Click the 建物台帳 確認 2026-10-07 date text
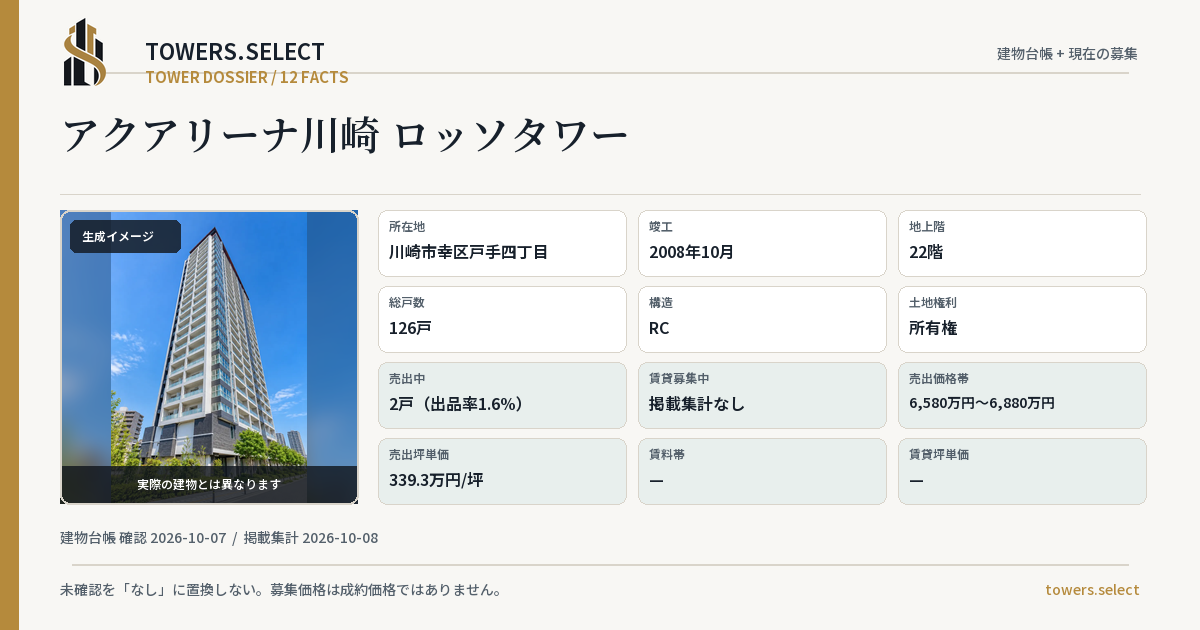1200x630 pixels. tap(143, 538)
